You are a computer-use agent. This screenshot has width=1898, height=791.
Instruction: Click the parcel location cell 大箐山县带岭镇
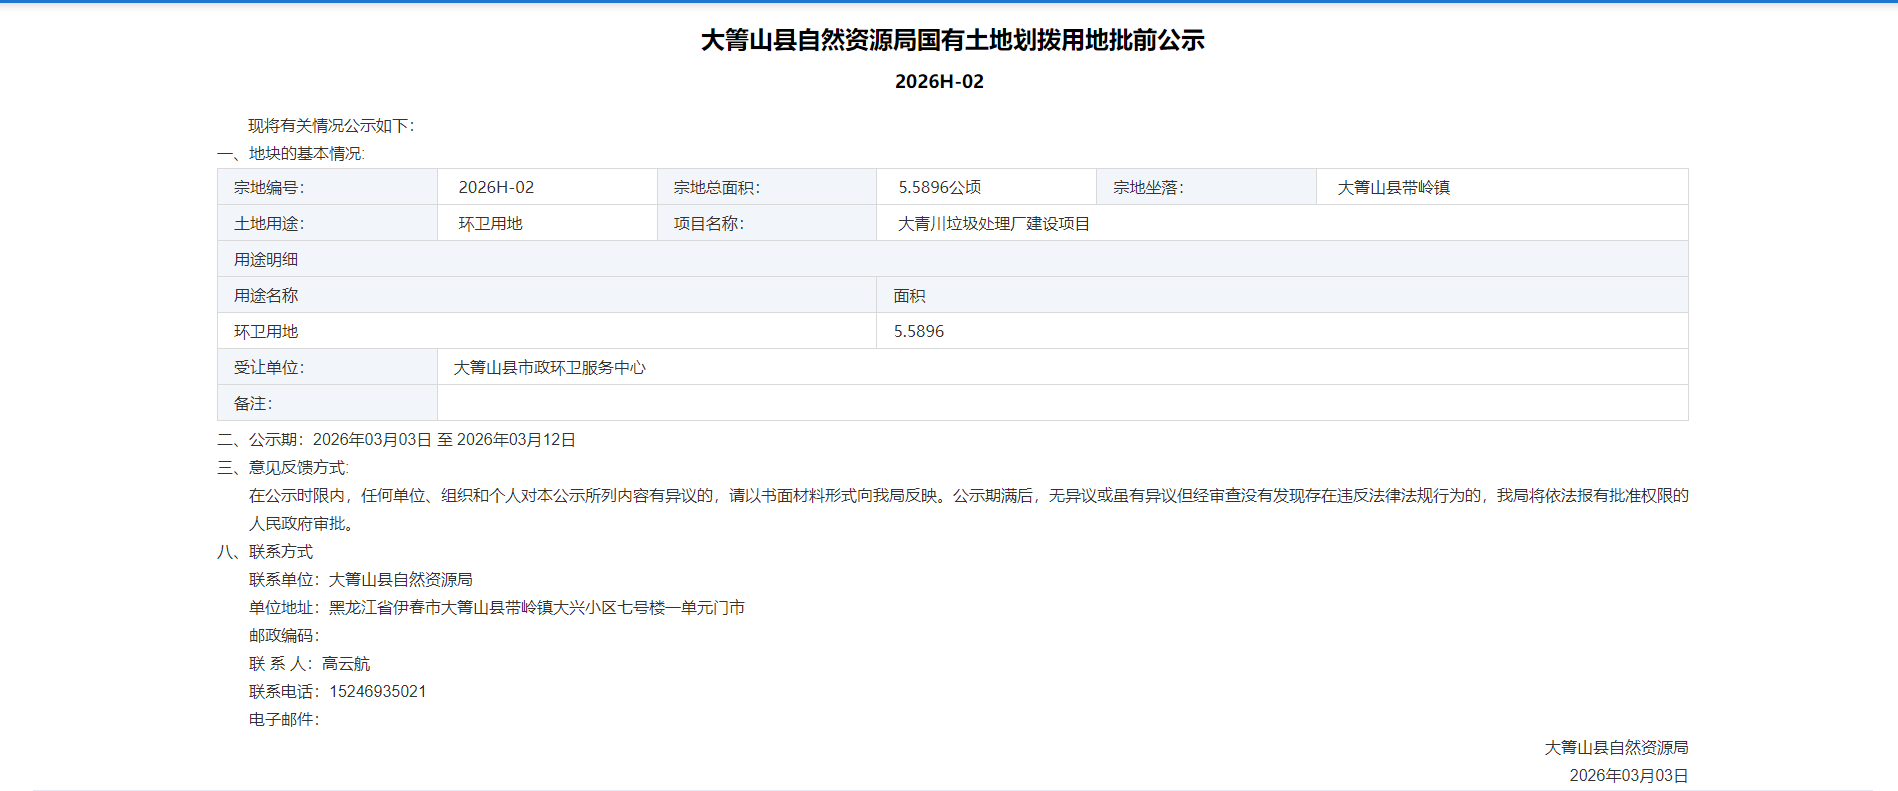click(x=1393, y=187)
